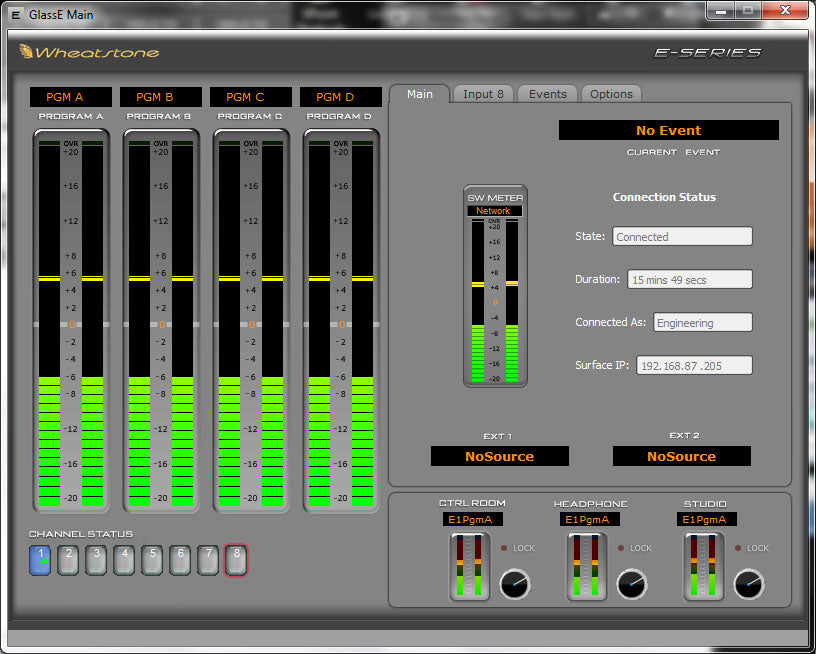
Task: Open the CTRL ROOM E1PgmA source selector
Action: [x=473, y=519]
